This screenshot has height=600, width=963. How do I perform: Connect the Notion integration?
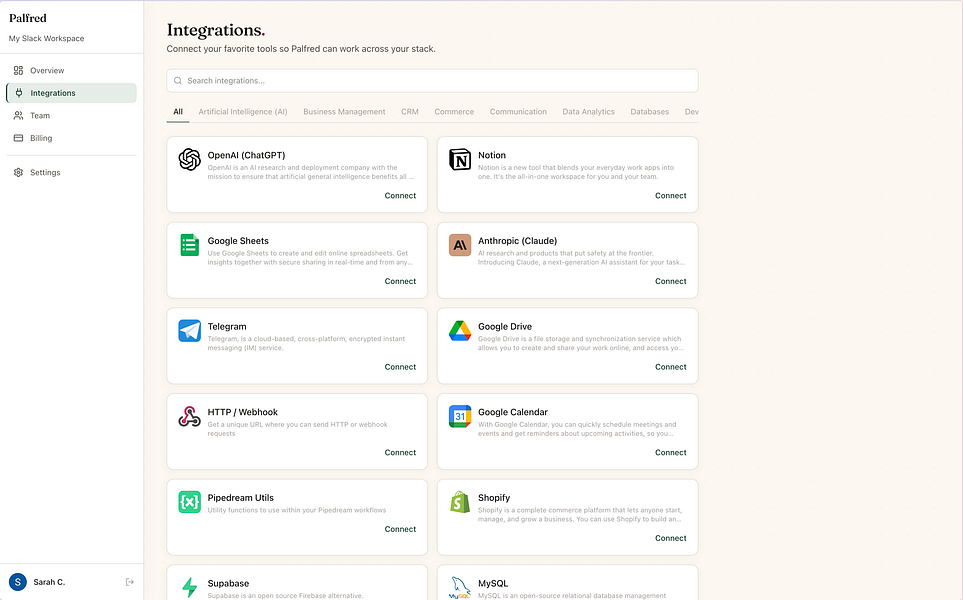coord(671,196)
